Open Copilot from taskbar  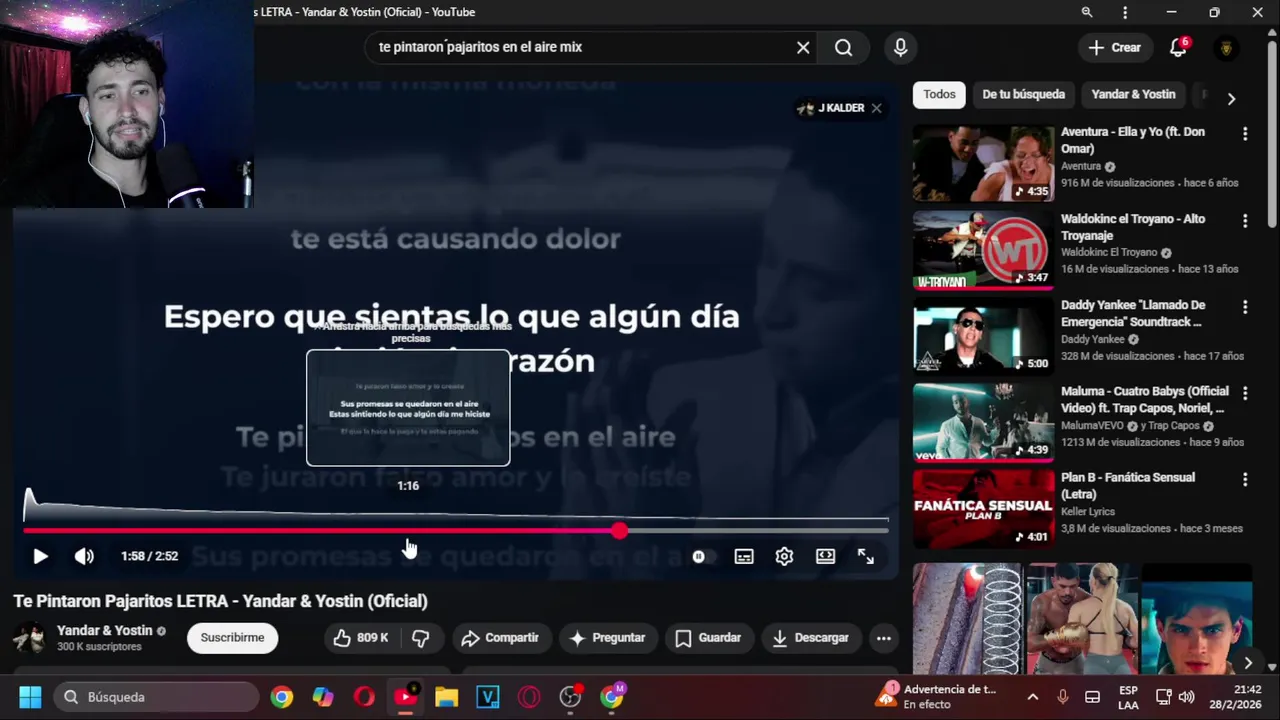[x=323, y=697]
